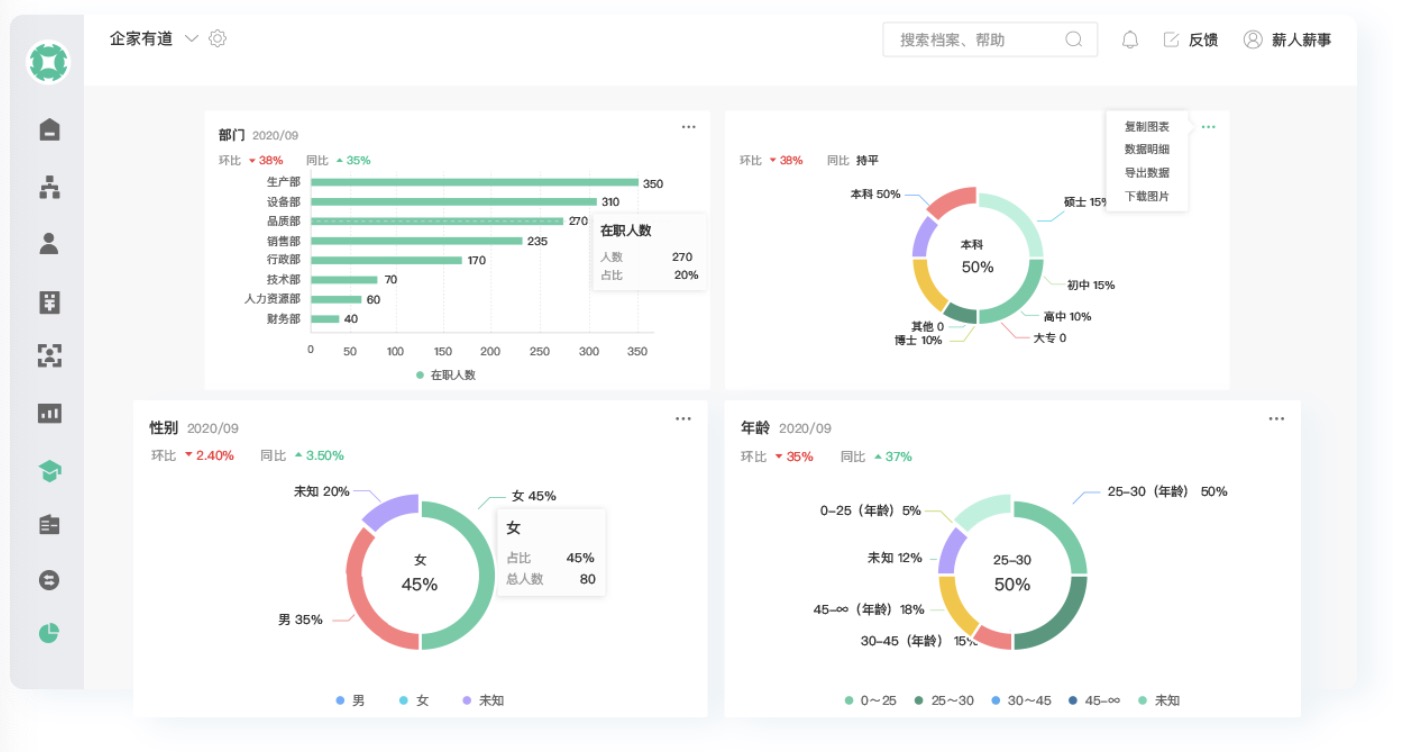
Task: Open the more menu on 年龄 chart
Action: coord(1277,419)
